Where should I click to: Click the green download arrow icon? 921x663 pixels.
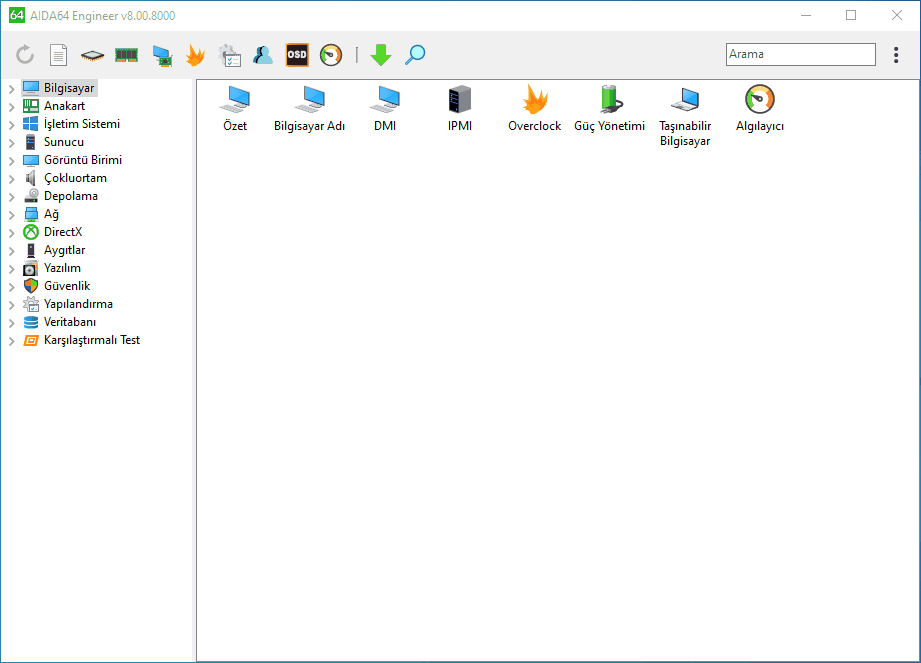click(x=381, y=55)
